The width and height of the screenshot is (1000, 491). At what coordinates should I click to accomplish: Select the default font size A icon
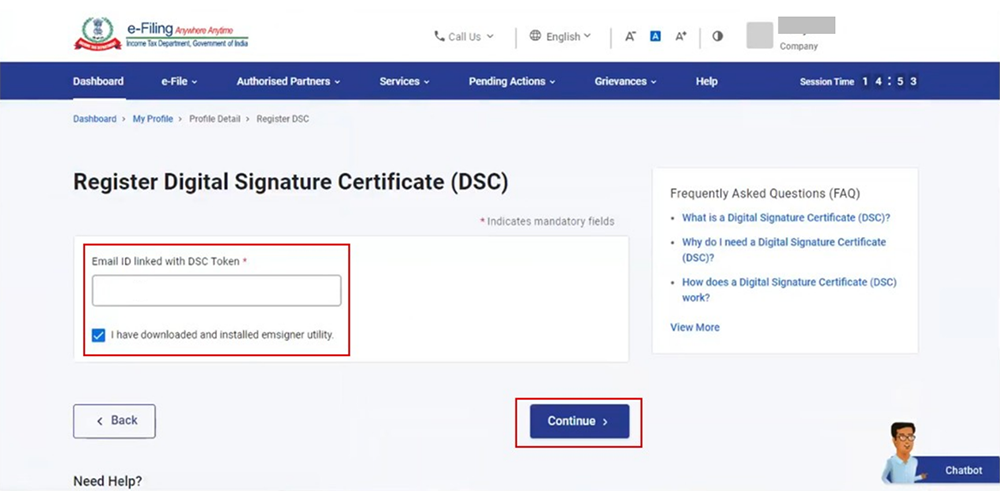(655, 36)
